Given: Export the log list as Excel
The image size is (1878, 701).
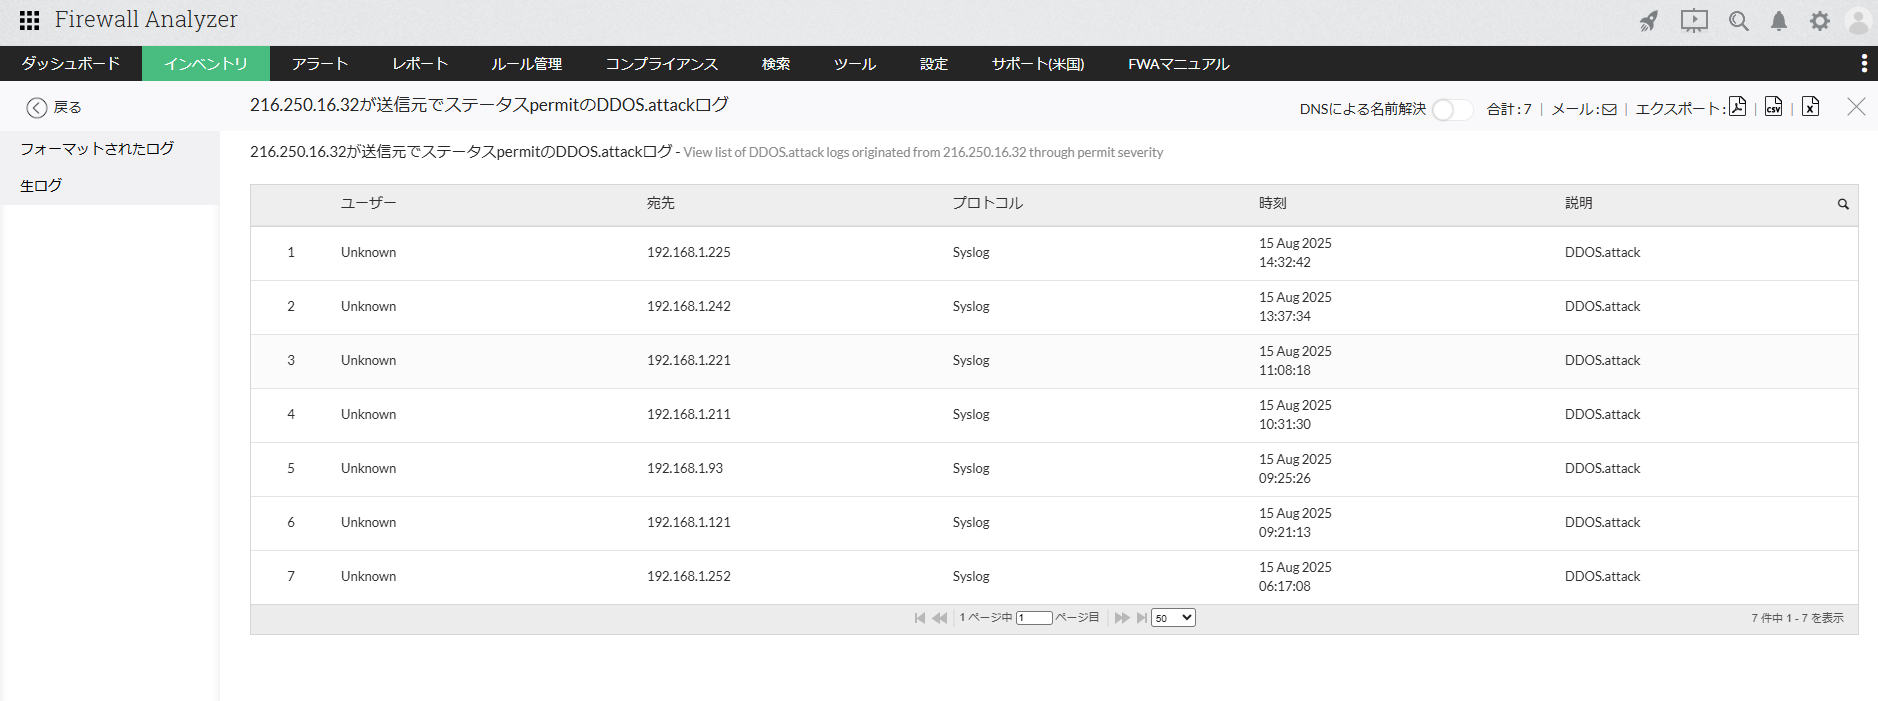Looking at the screenshot, I should point(1810,107).
